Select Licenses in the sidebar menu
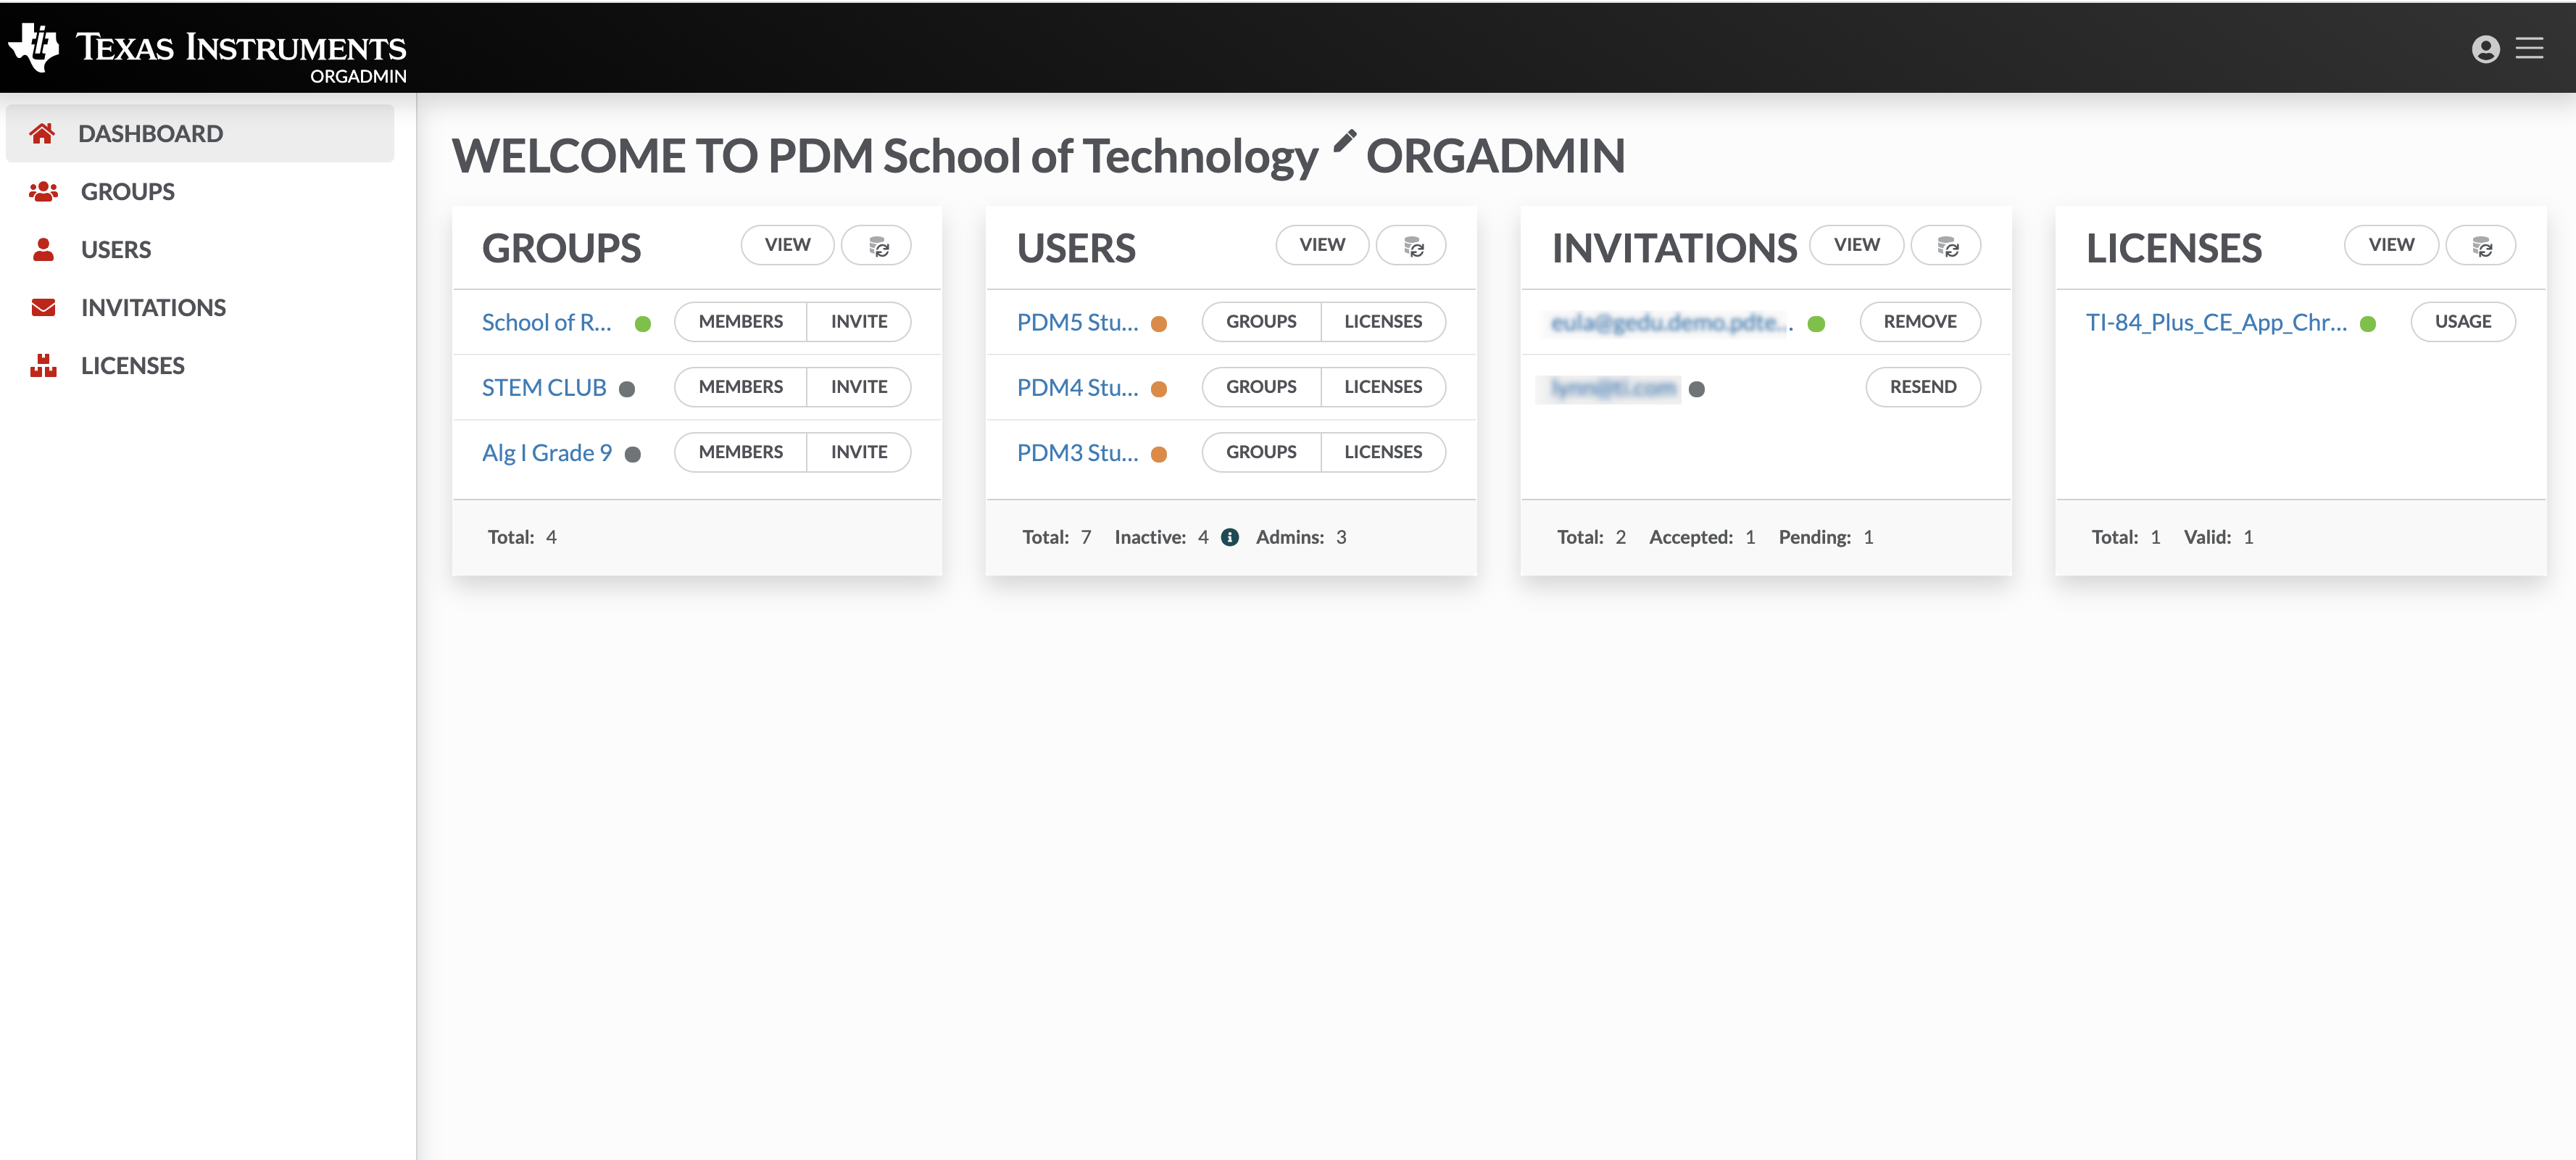 point(132,365)
